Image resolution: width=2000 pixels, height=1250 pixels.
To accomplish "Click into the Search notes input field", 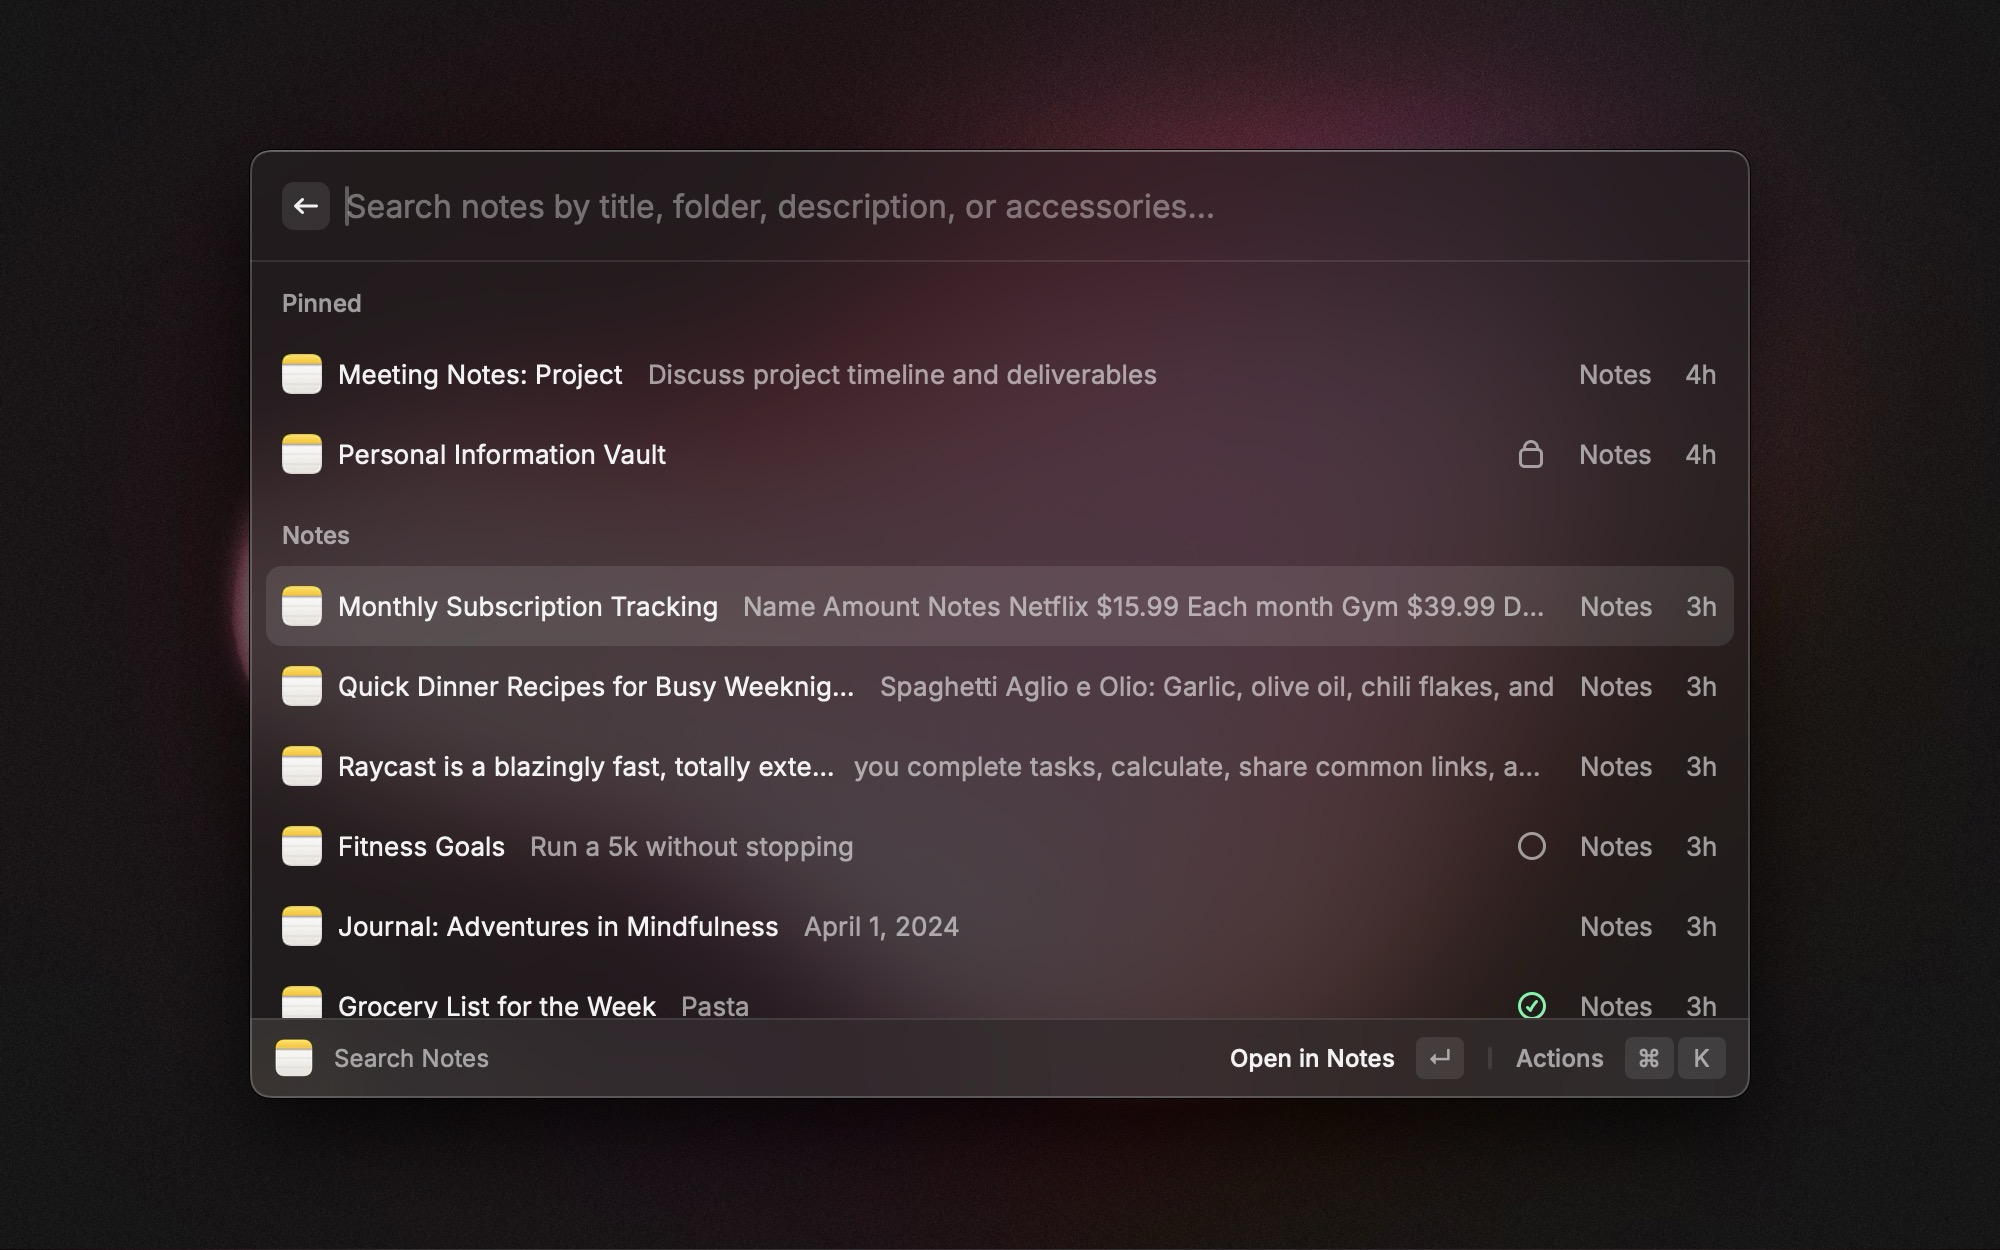I will (900, 206).
